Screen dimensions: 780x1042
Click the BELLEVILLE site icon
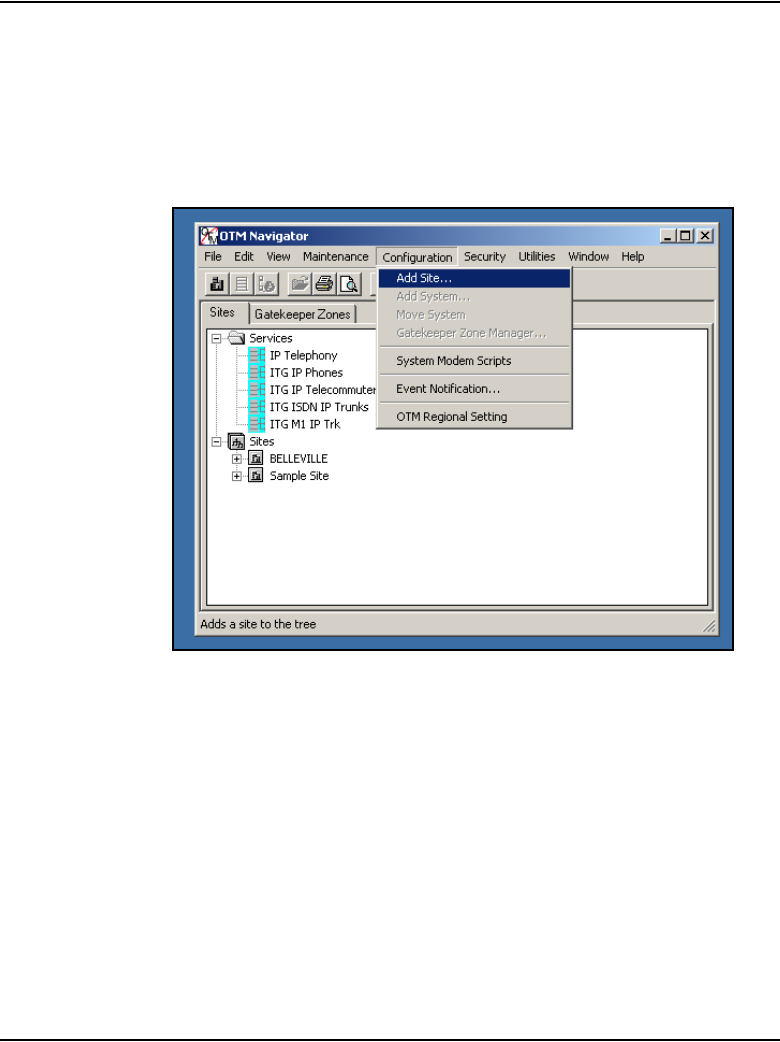[x=256, y=459]
